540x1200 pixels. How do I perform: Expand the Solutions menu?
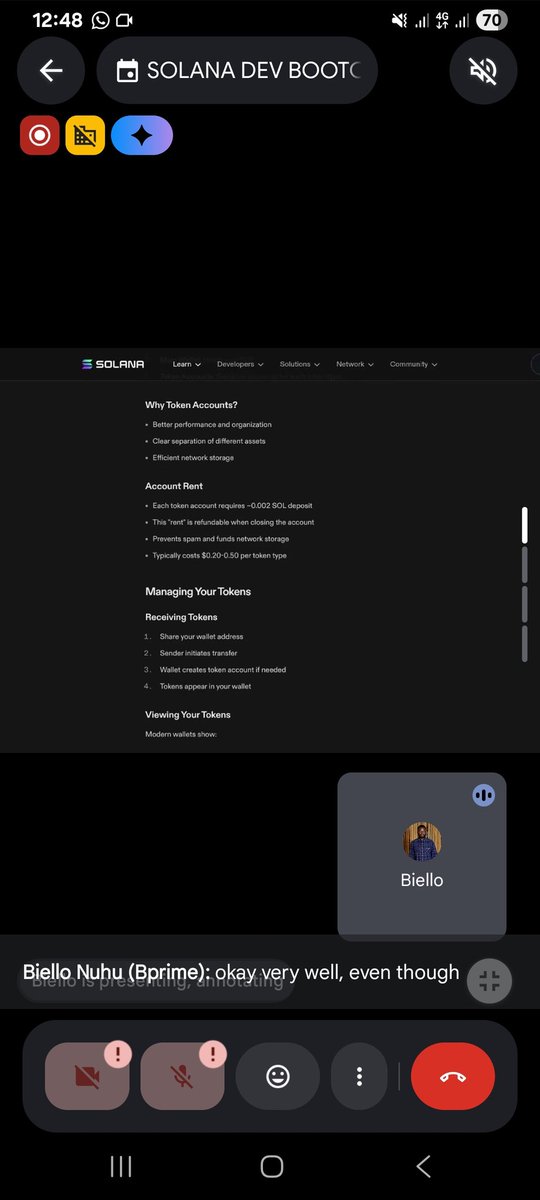(x=300, y=364)
